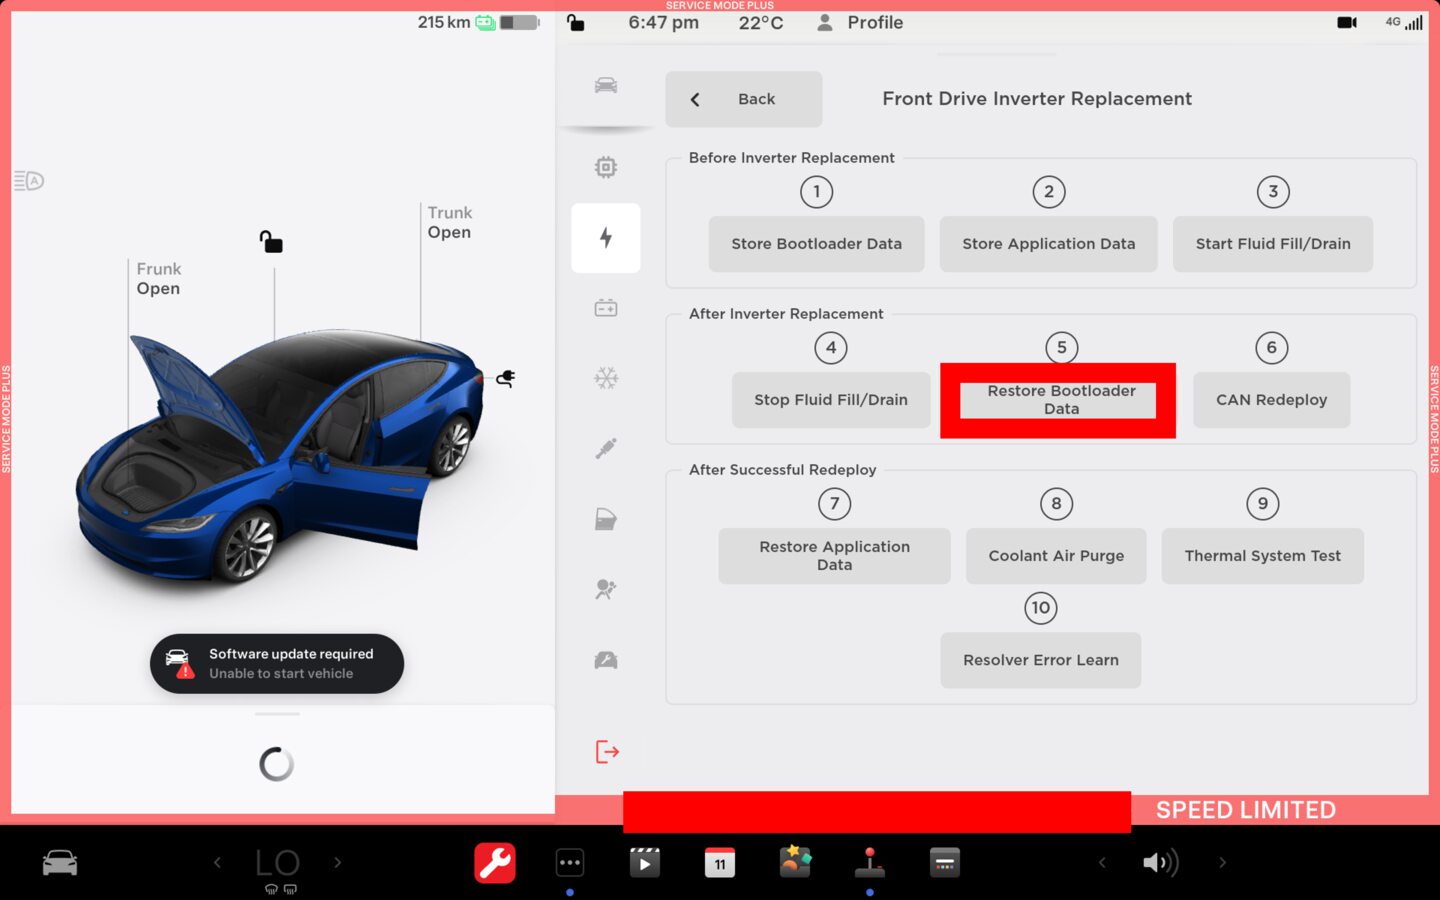Image resolution: width=1440 pixels, height=900 pixels.
Task: Open the battery section in sidebar
Action: (x=606, y=308)
